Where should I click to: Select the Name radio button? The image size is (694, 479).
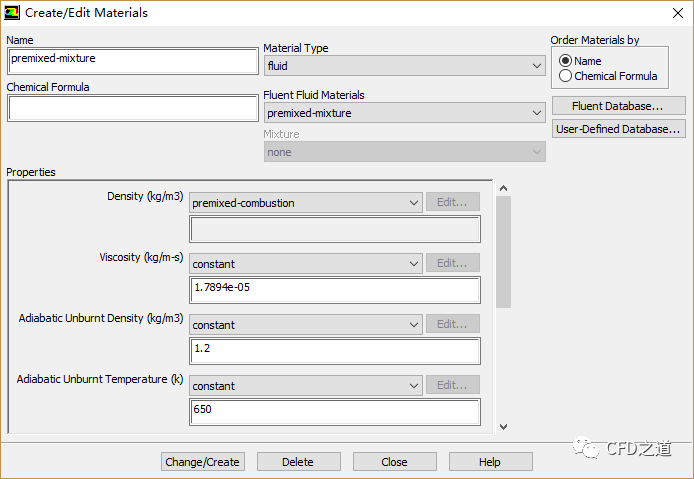tap(566, 61)
